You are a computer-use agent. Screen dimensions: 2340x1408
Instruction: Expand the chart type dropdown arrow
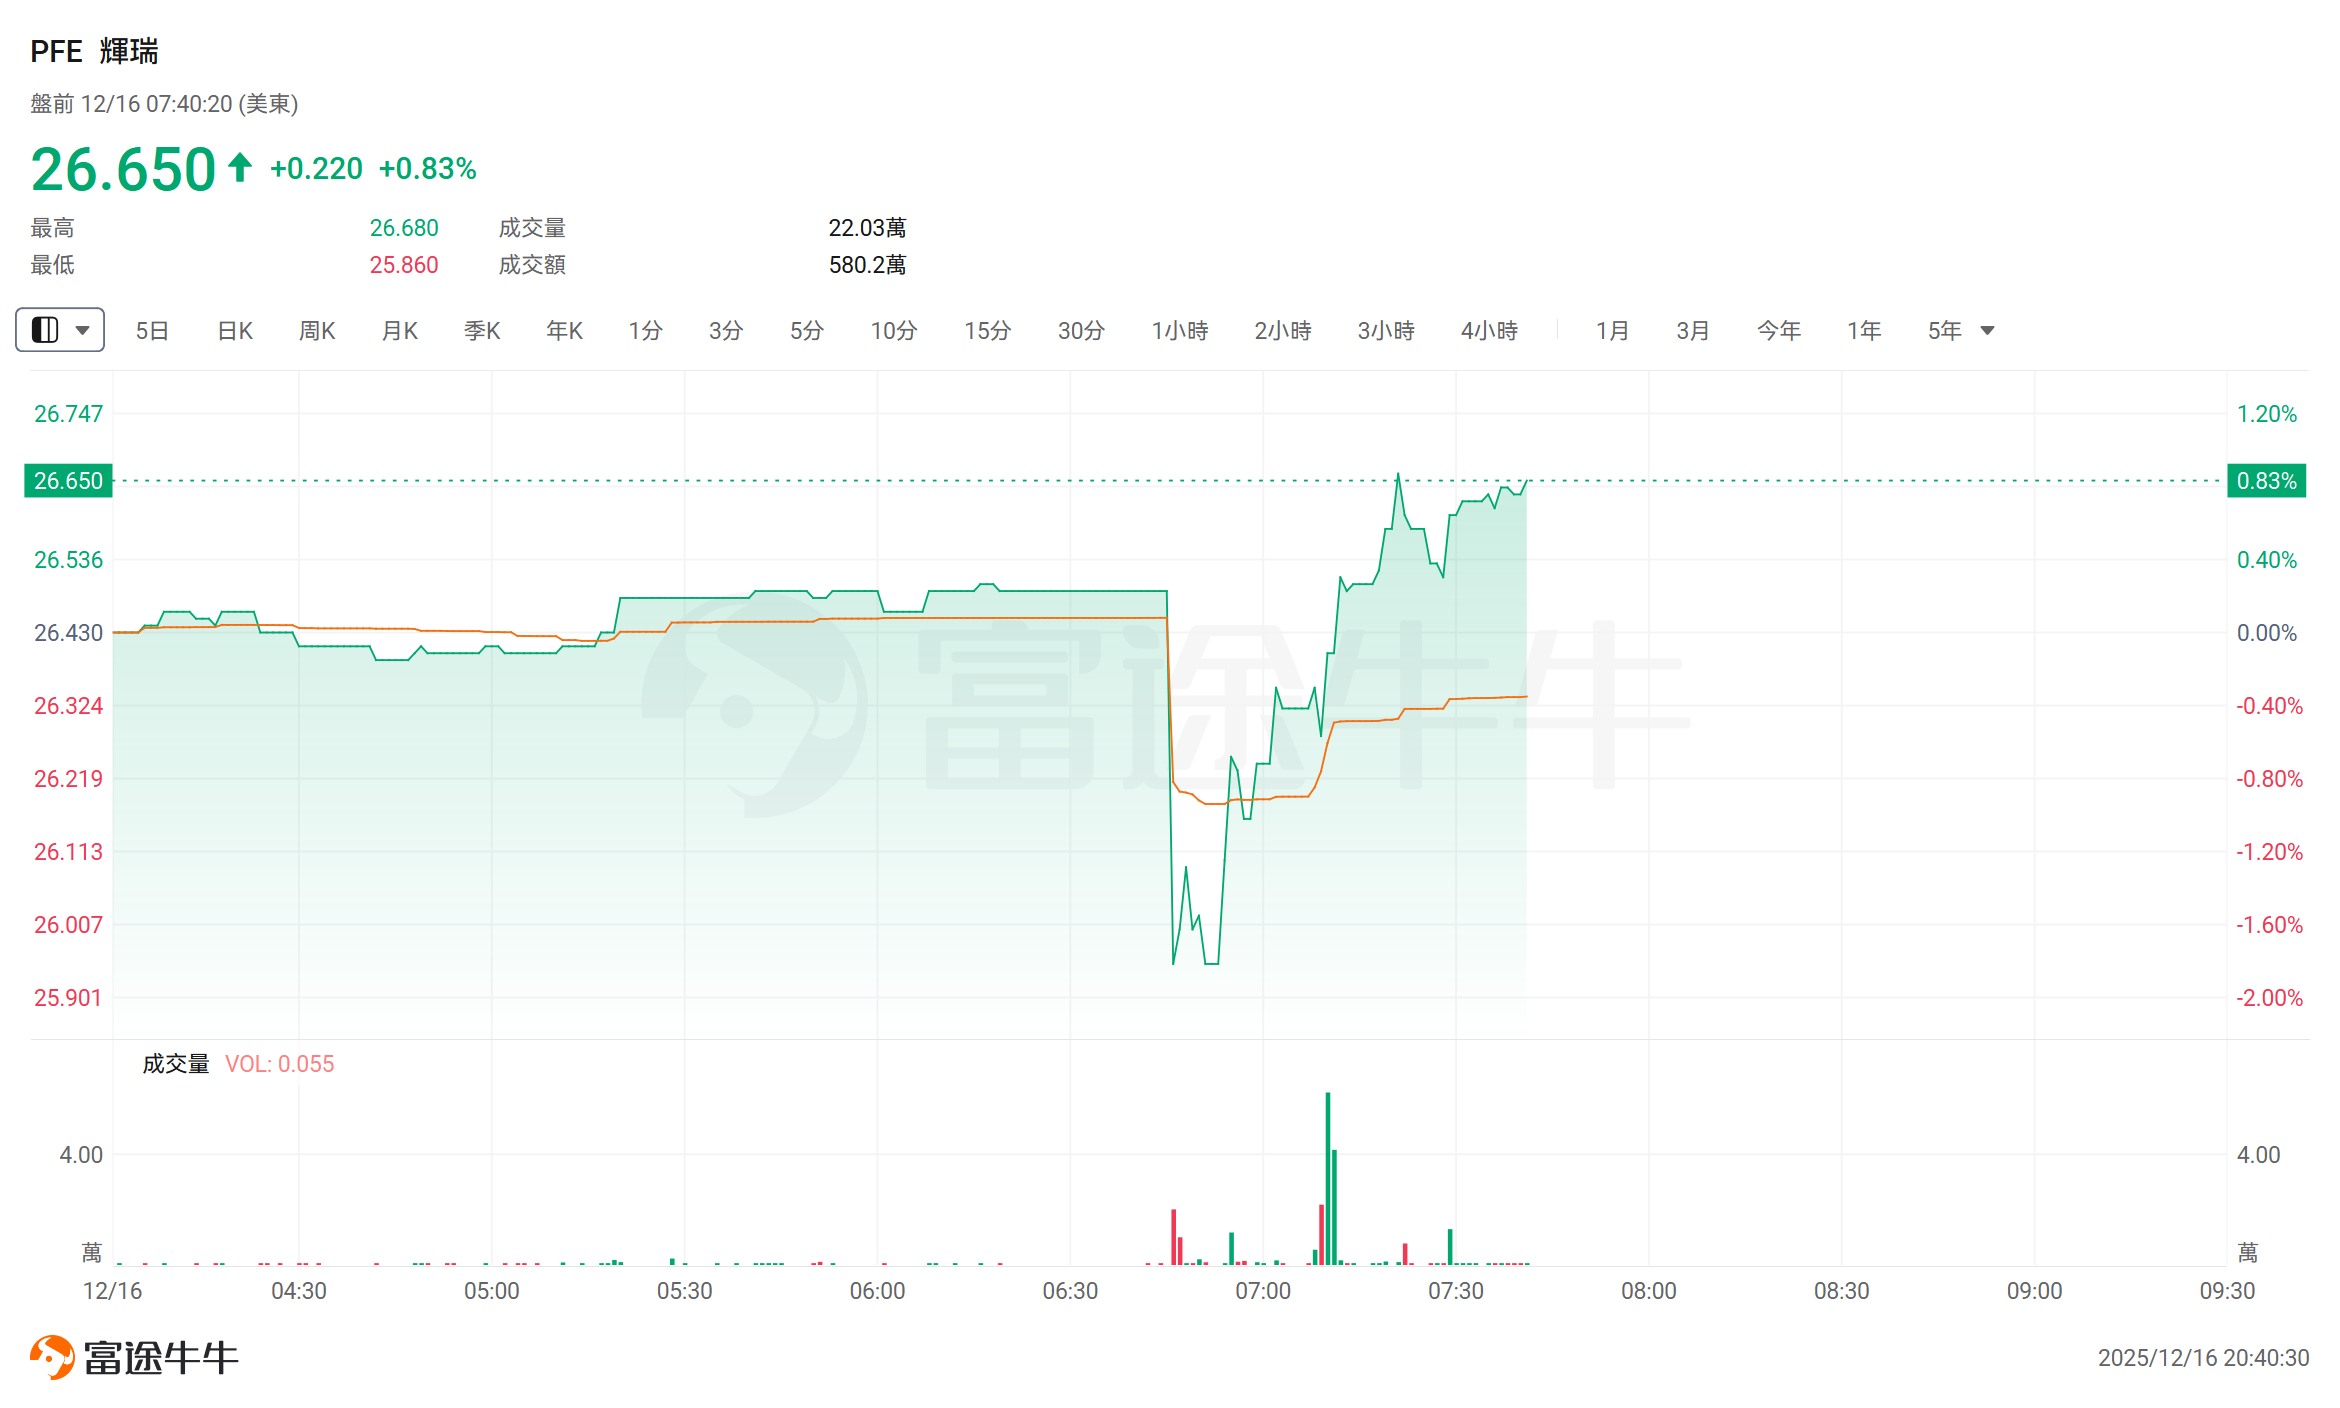tap(83, 330)
